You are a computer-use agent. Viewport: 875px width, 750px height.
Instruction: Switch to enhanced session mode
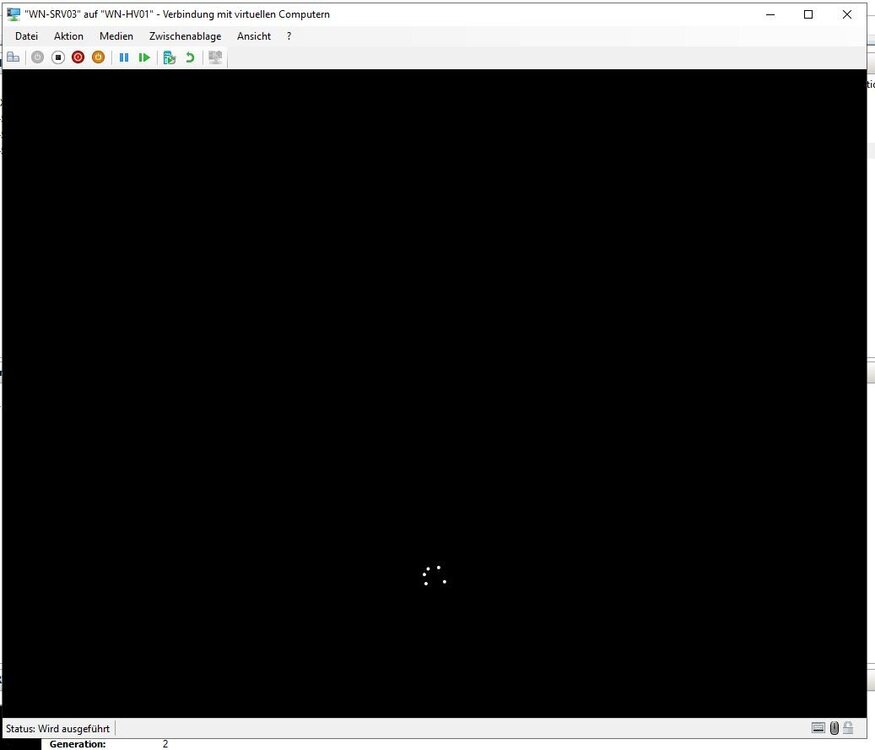[214, 57]
